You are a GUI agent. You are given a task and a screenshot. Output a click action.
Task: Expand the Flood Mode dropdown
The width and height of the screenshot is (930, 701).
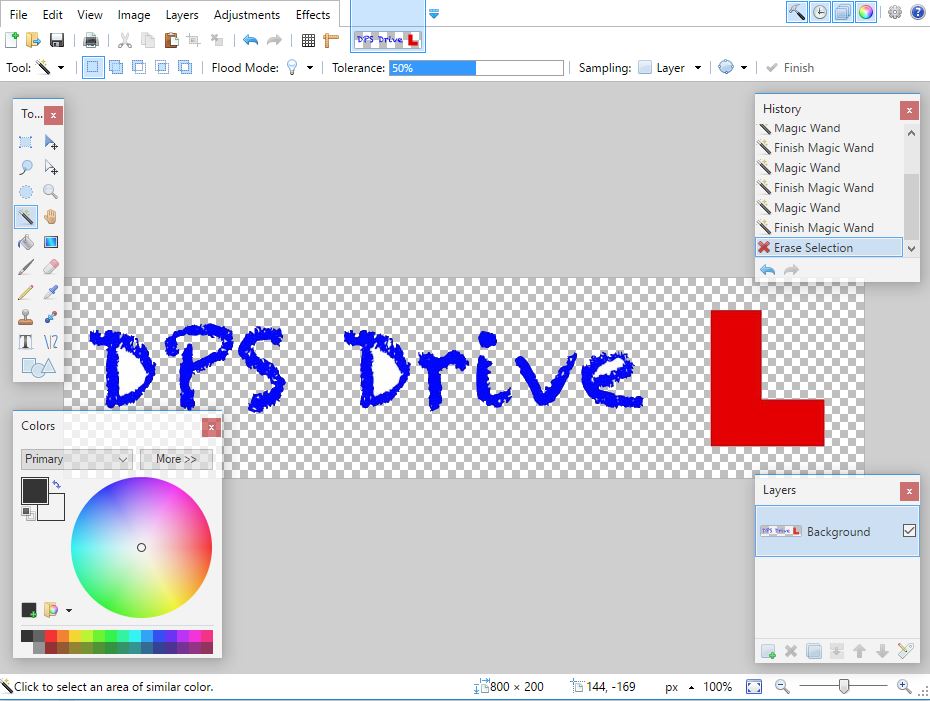click(x=309, y=68)
